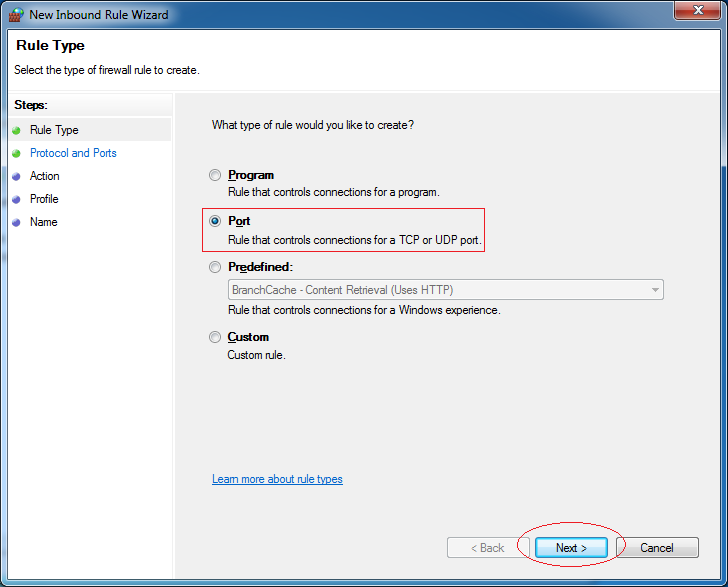Open the Rule Type step
The height and width of the screenshot is (587, 728).
tap(54, 130)
